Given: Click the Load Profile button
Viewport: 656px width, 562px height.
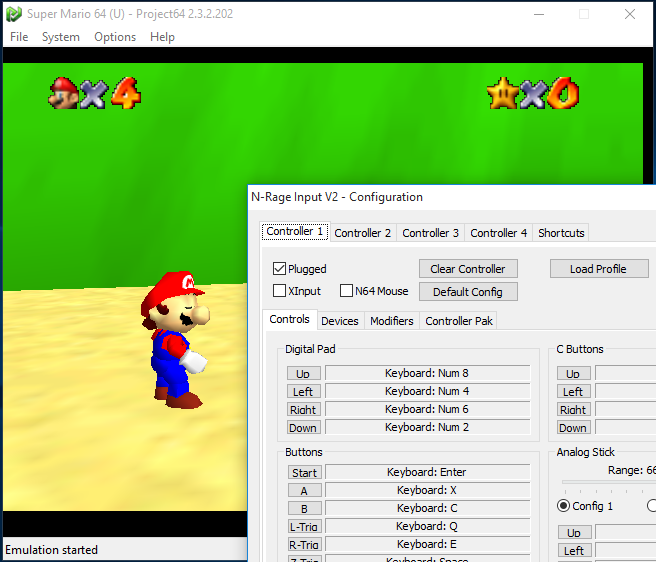Looking at the screenshot, I should tap(599, 269).
